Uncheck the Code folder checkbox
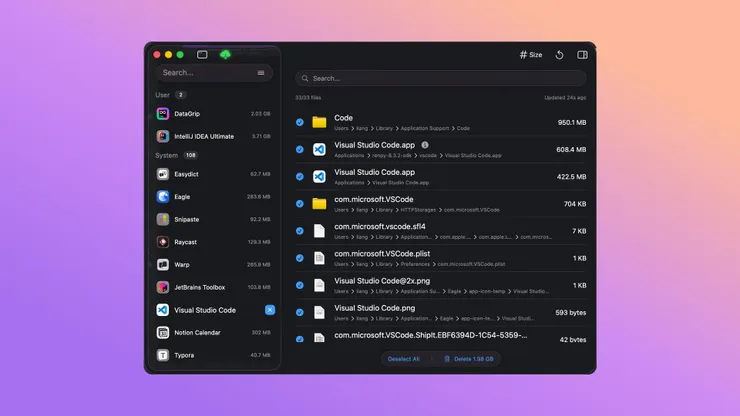The height and width of the screenshot is (416, 740). click(300, 122)
